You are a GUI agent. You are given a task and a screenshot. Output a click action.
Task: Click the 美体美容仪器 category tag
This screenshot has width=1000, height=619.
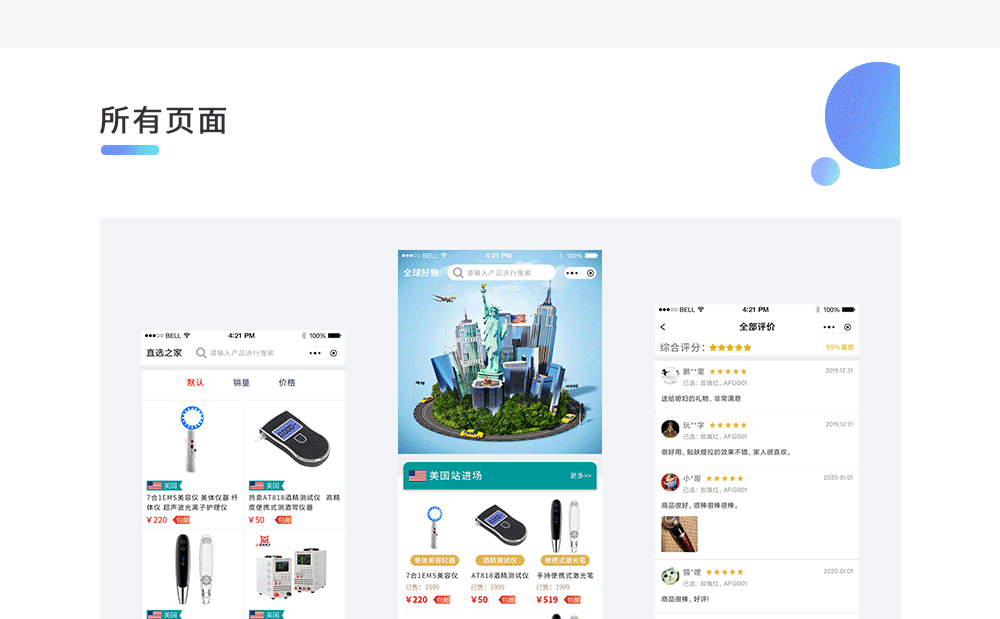click(x=434, y=560)
